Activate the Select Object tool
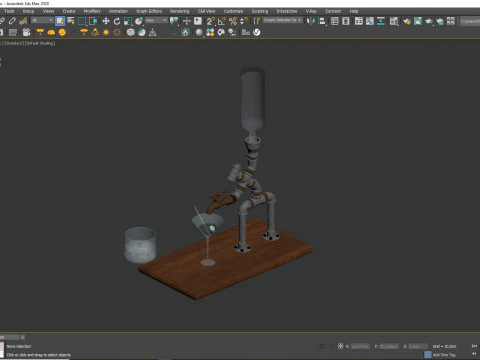The width and height of the screenshot is (480, 360). click(x=60, y=21)
